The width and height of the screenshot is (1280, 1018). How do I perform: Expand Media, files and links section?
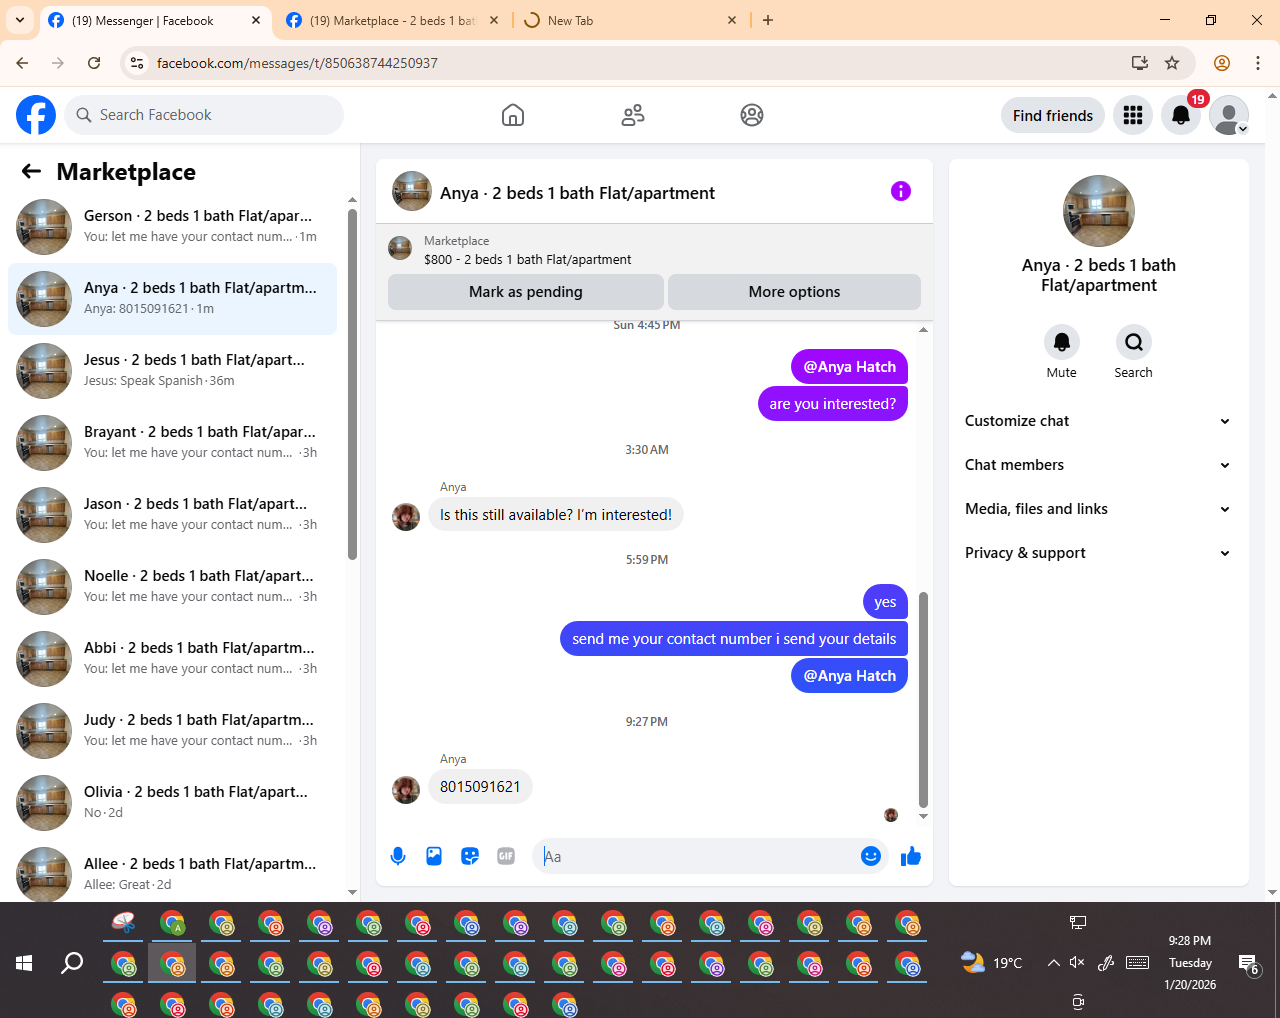(1098, 509)
